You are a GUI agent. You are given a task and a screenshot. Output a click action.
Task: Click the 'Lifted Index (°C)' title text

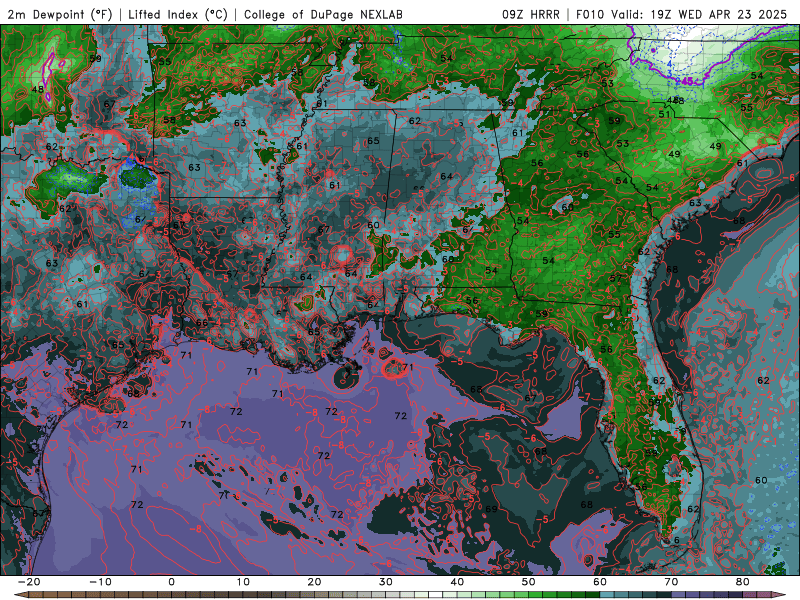[178, 15]
